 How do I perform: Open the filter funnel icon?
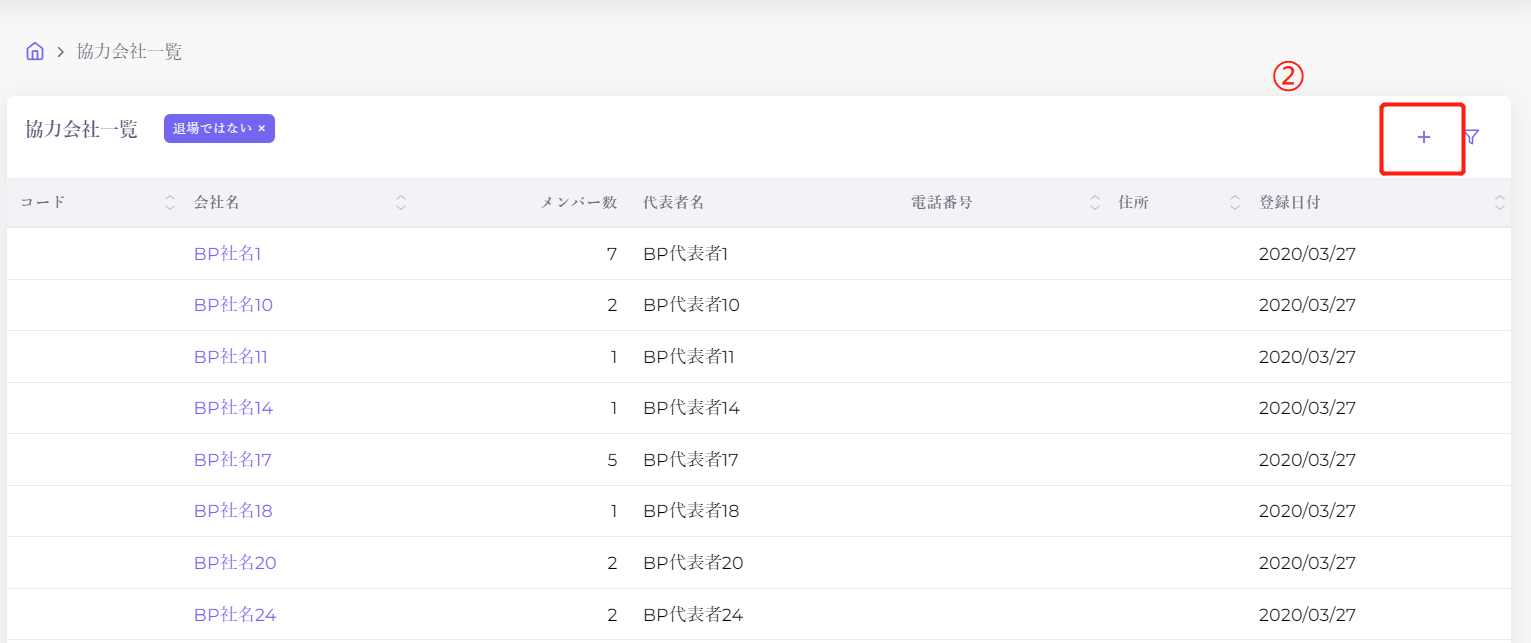point(1471,138)
